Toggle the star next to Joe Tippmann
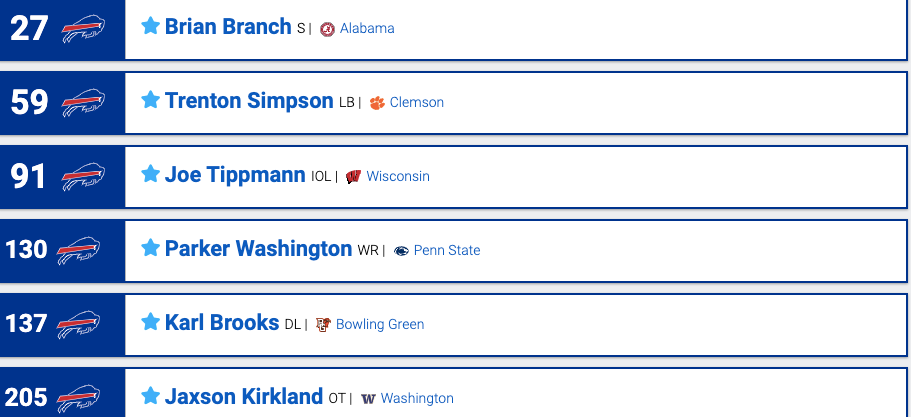Viewport: 911px width, 417px height. [150, 173]
